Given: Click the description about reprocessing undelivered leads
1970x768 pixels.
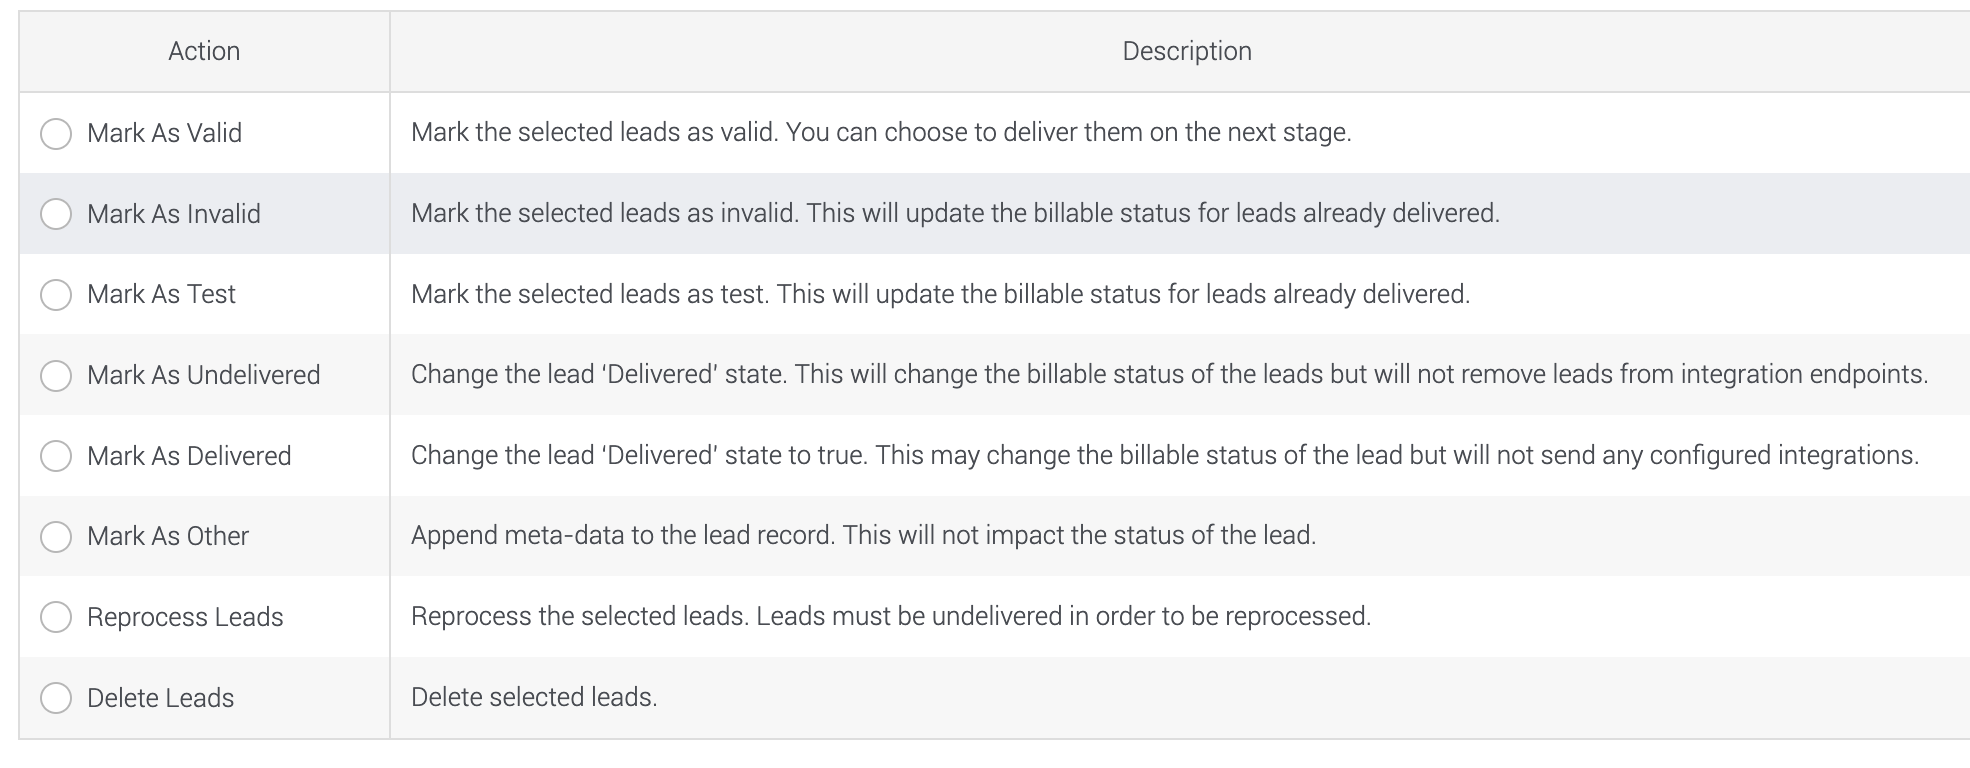Looking at the screenshot, I should point(891,616).
